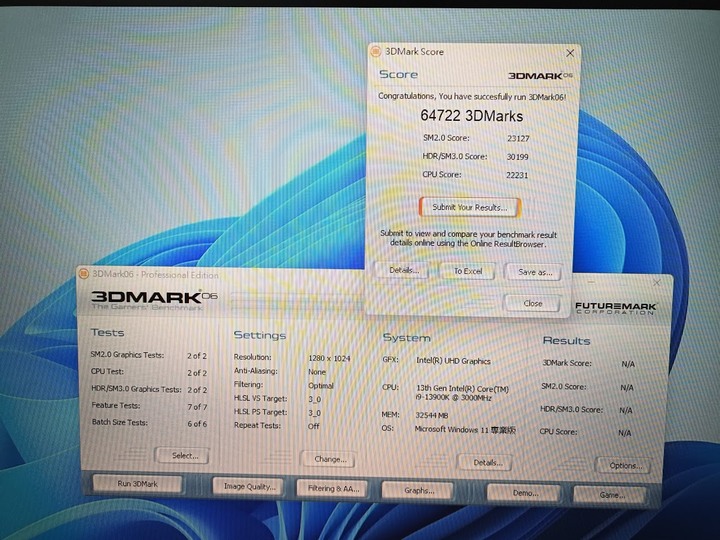Click the CPU text i9-13900K @ 3000MHz
Viewport: 720px width, 540px height.
click(x=453, y=398)
